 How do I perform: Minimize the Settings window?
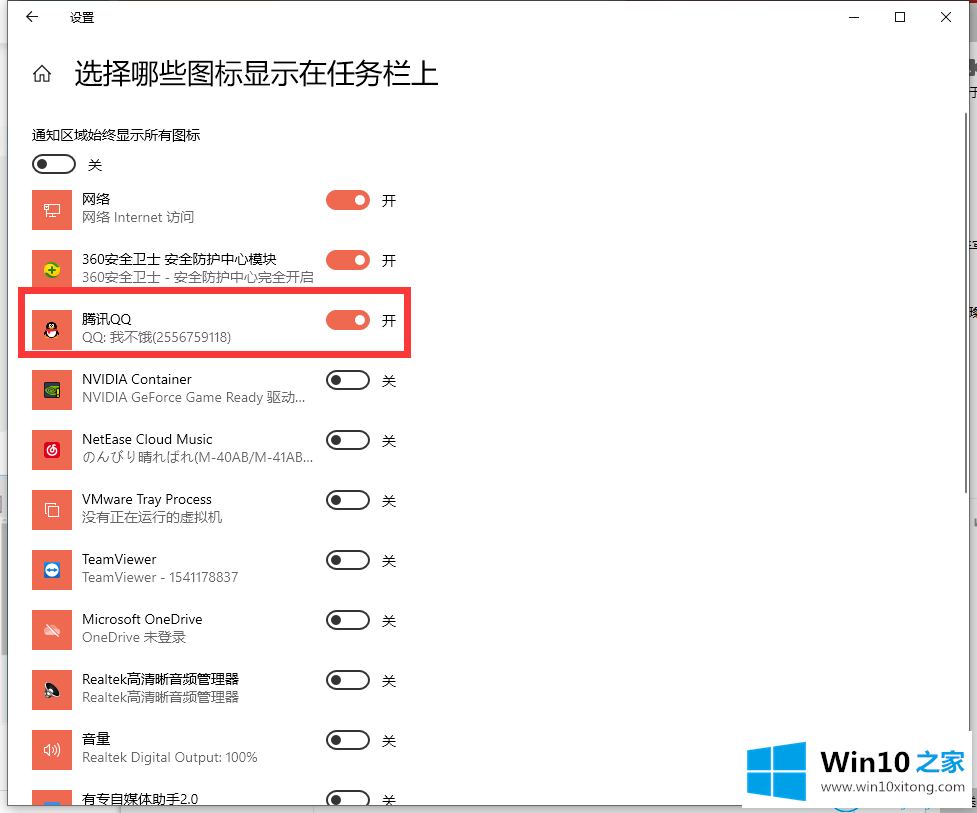[854, 17]
